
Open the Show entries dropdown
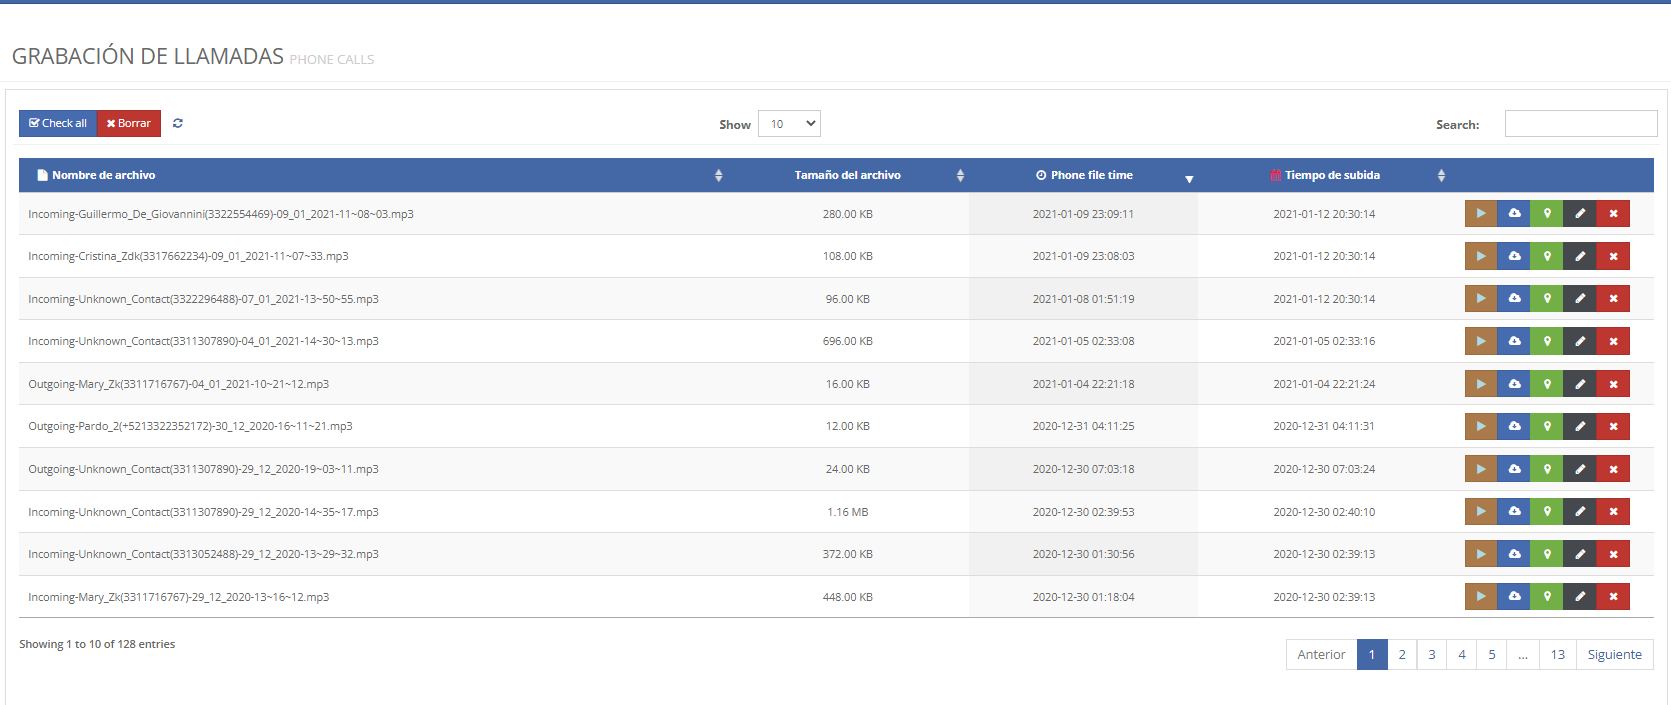[x=789, y=124]
